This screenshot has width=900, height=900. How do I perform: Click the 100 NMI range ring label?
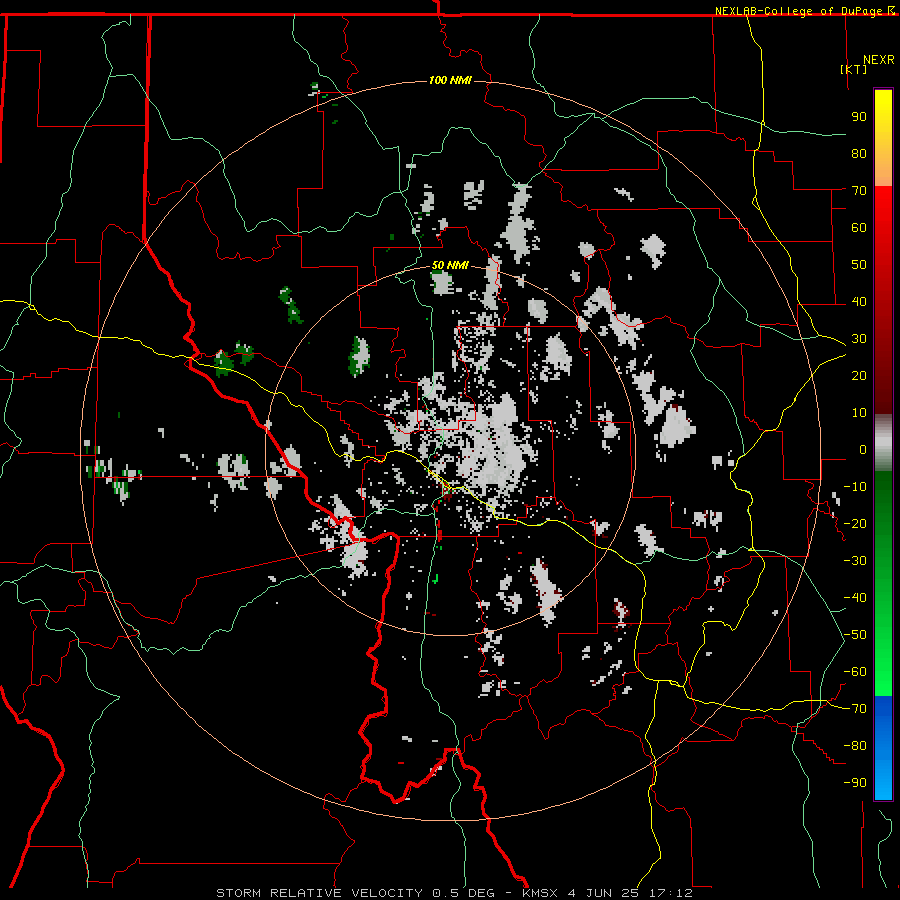click(x=450, y=80)
